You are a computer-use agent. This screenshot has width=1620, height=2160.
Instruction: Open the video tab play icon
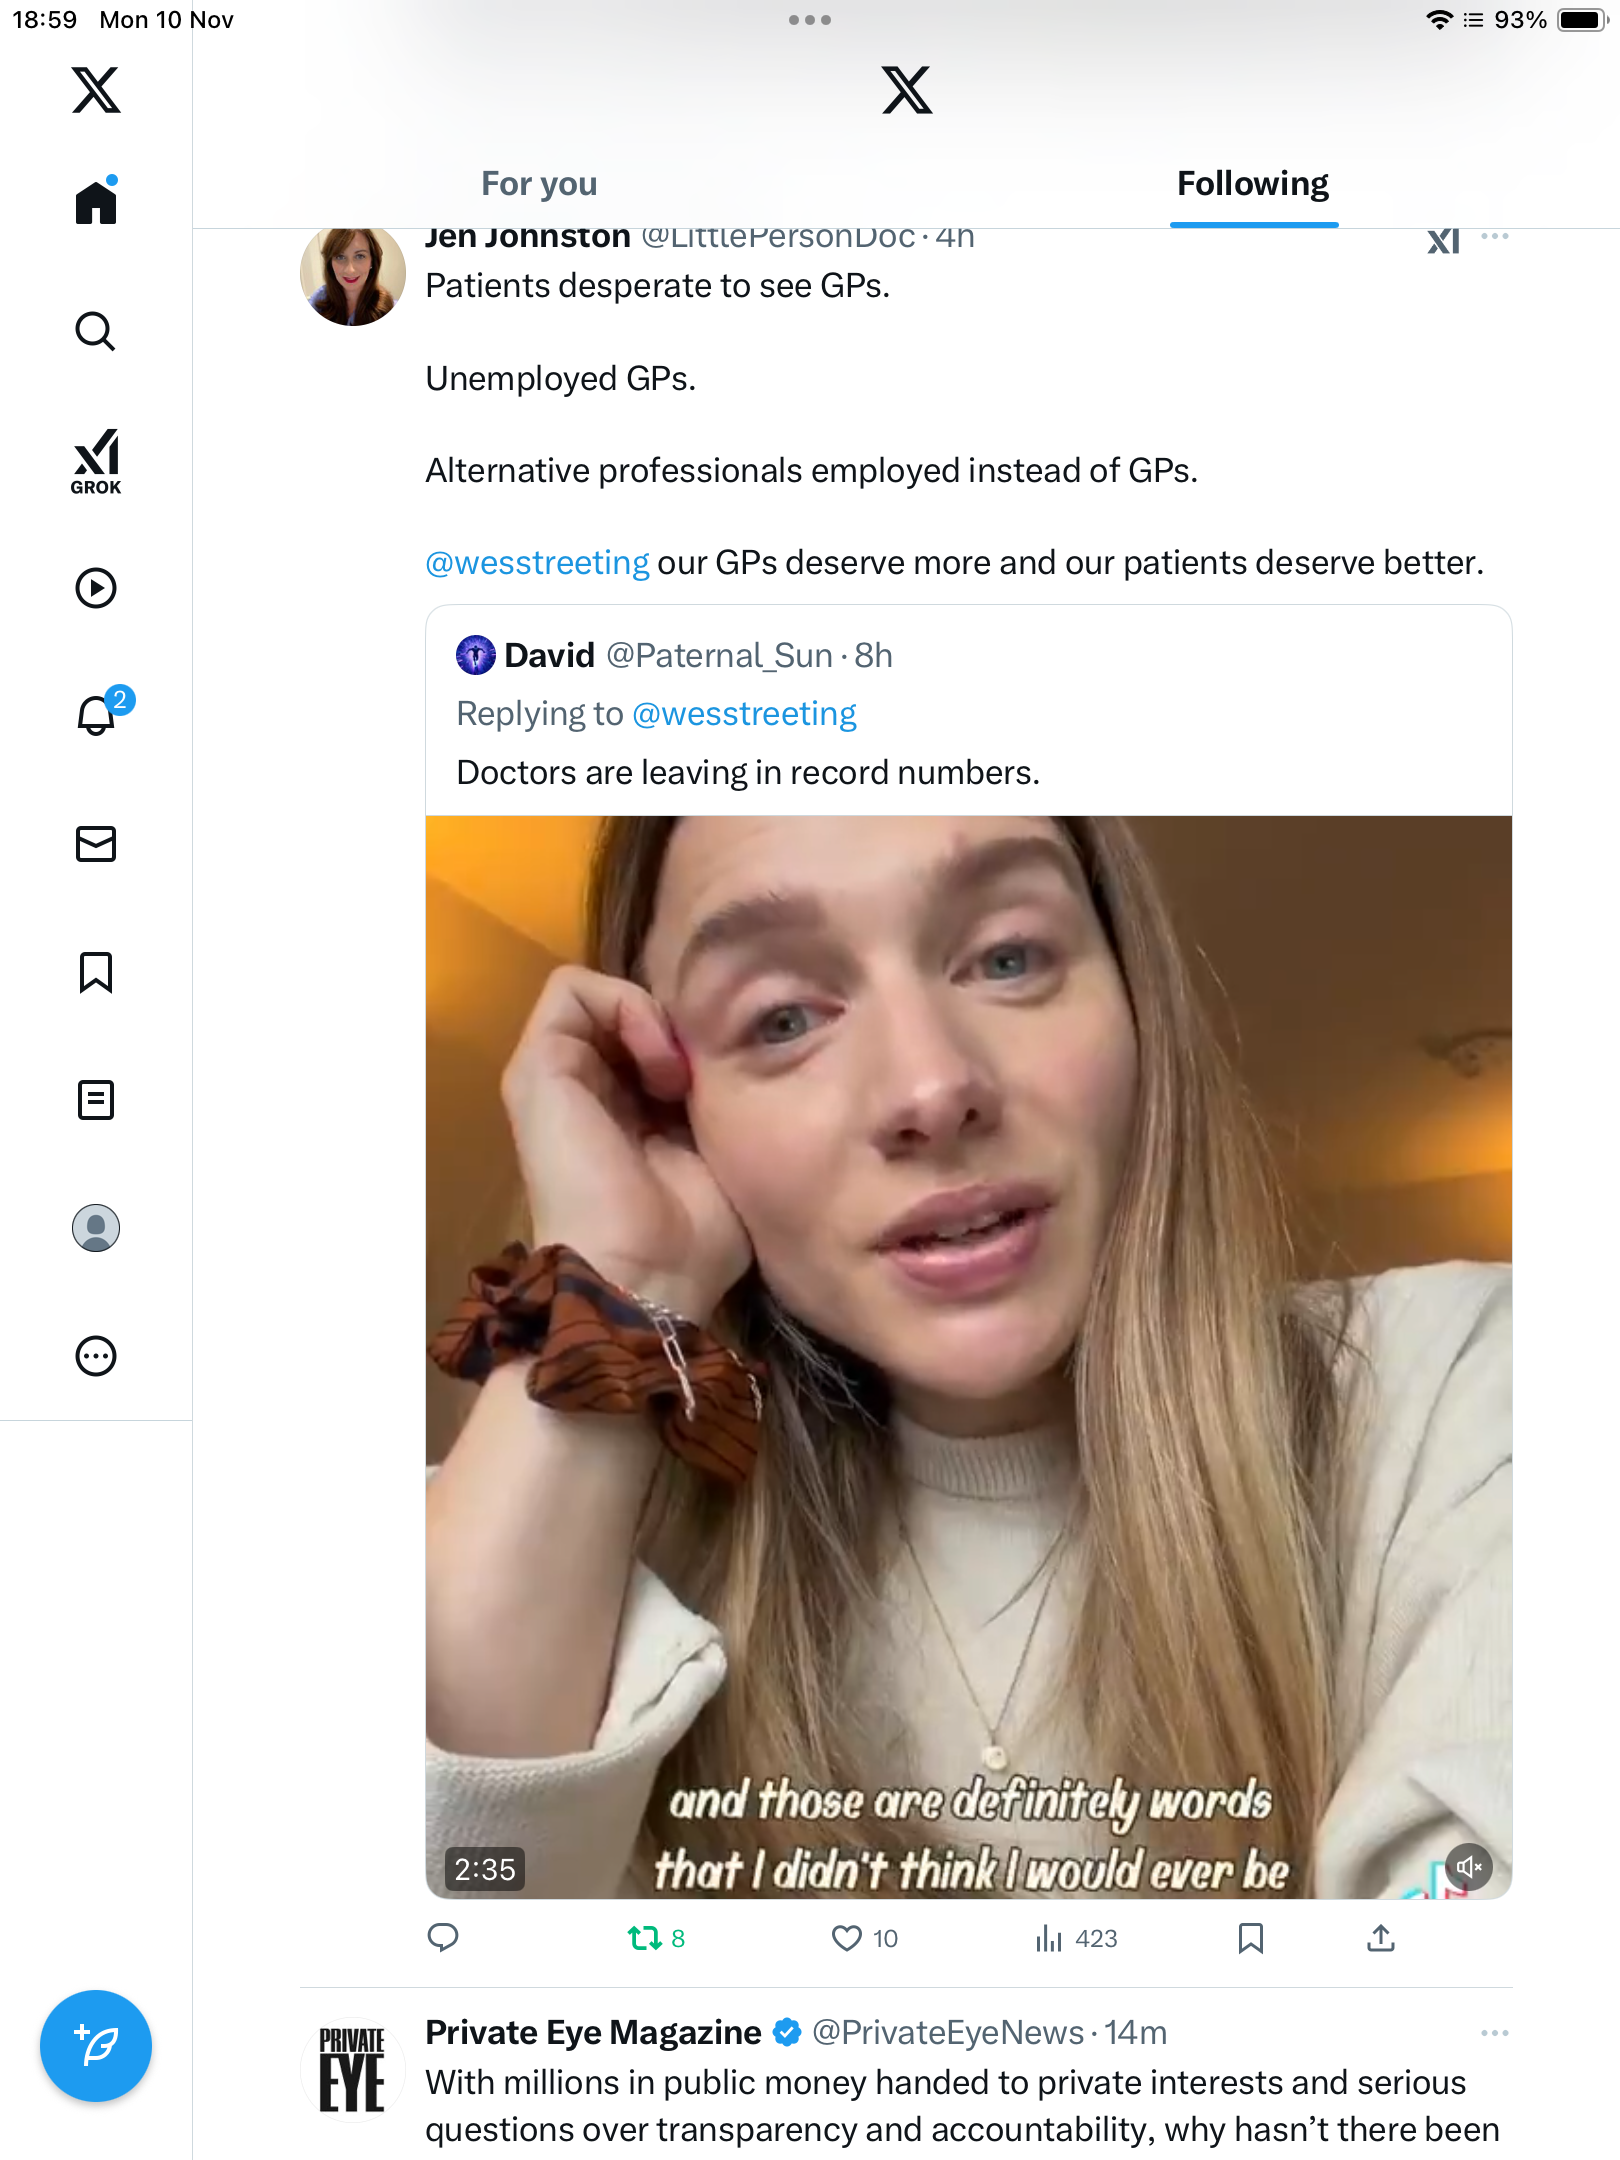tap(96, 588)
